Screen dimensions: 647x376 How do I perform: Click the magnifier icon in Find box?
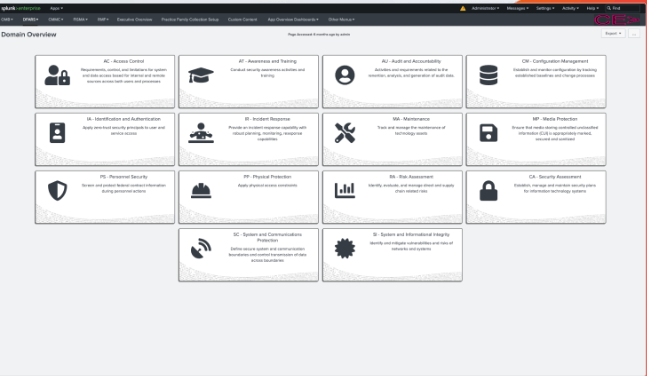(x=609, y=8)
